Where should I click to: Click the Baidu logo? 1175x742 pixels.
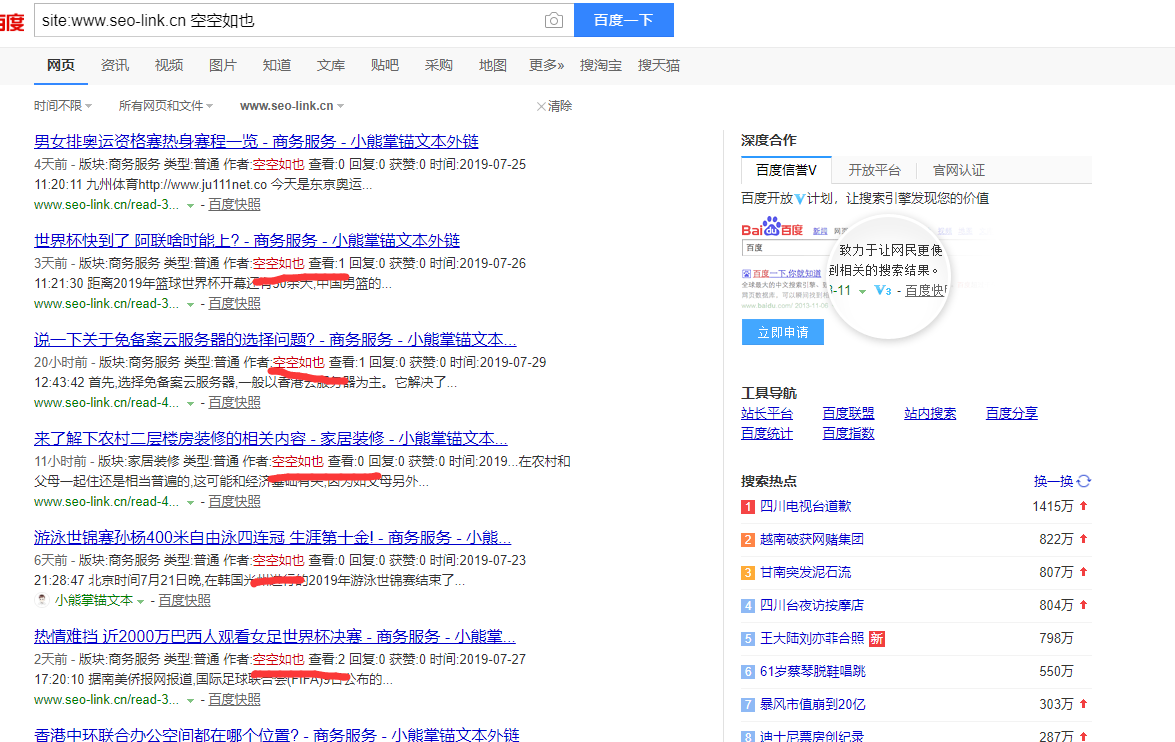tap(12, 21)
